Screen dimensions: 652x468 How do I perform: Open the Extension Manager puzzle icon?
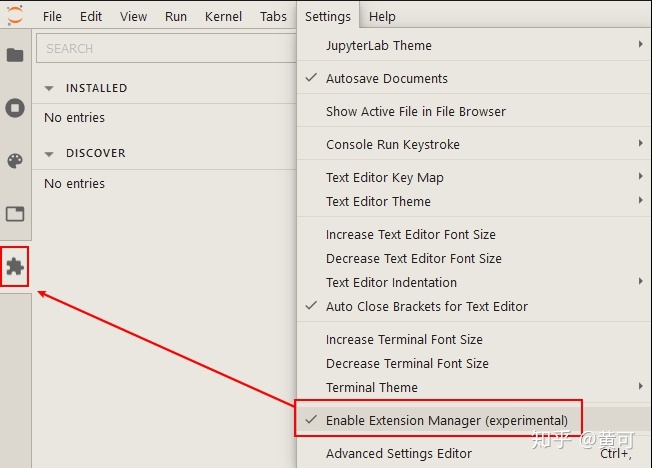[x=15, y=267]
